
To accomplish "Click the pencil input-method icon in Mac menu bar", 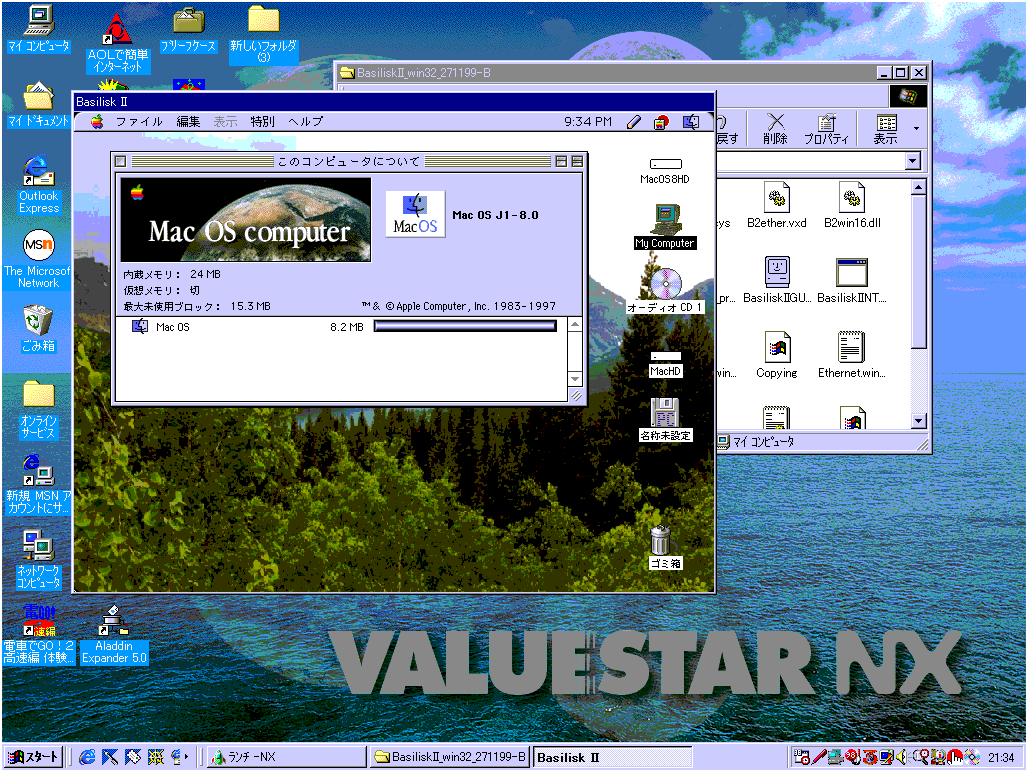I will (x=633, y=122).
